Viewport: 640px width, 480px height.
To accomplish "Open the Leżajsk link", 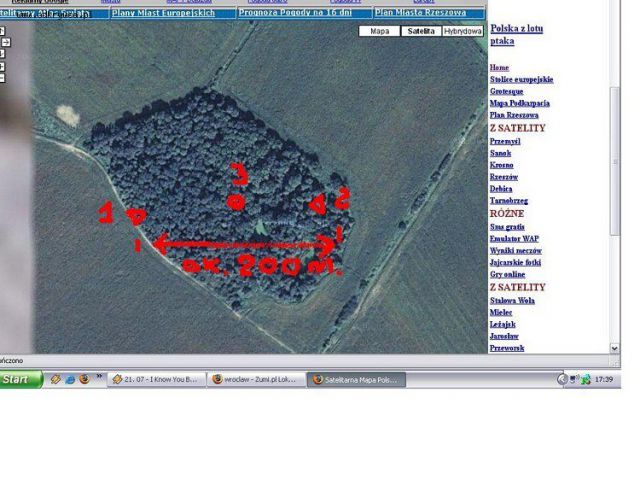I will 502,324.
